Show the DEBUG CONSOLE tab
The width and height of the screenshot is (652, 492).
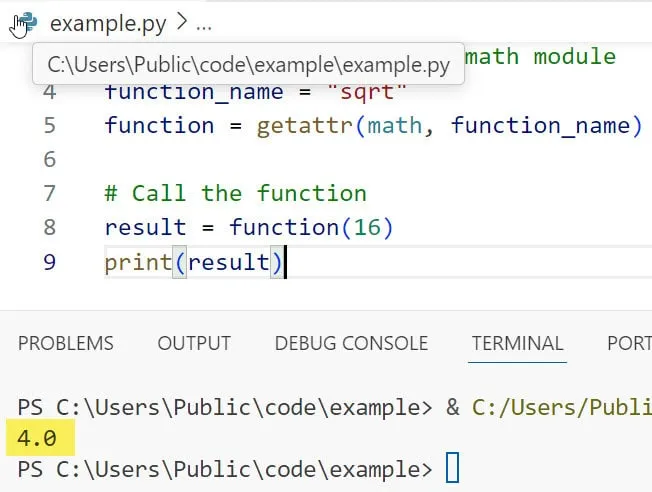click(351, 343)
